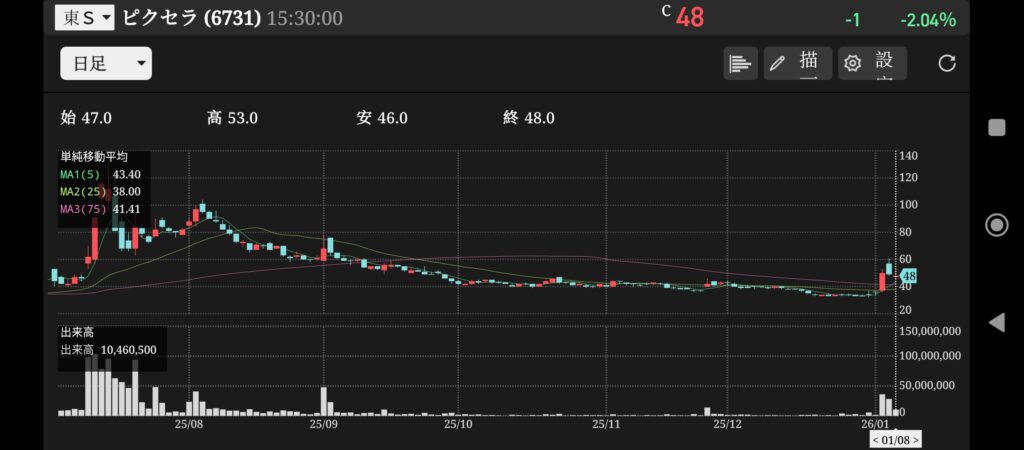Select the 単純移動平均 indicator title
This screenshot has width=1024, height=450.
(x=94, y=157)
